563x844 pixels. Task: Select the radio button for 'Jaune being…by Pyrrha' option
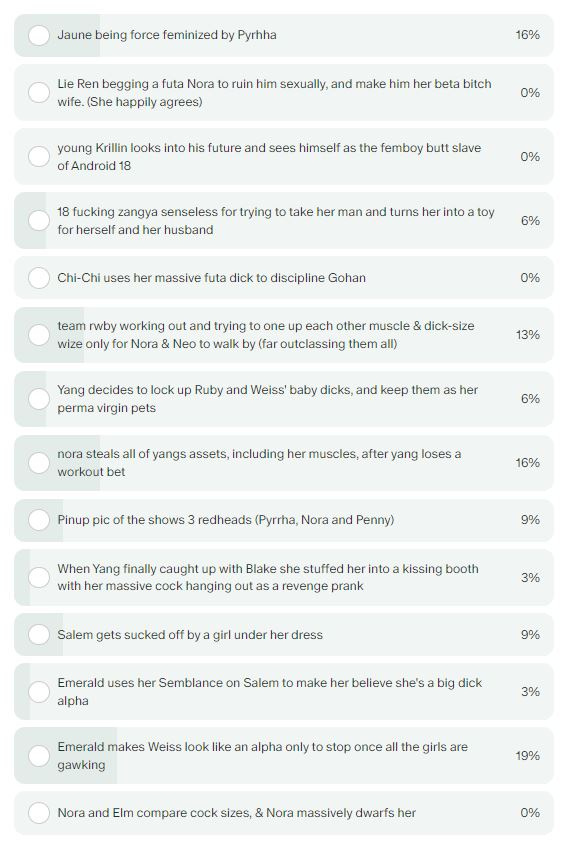coord(39,36)
